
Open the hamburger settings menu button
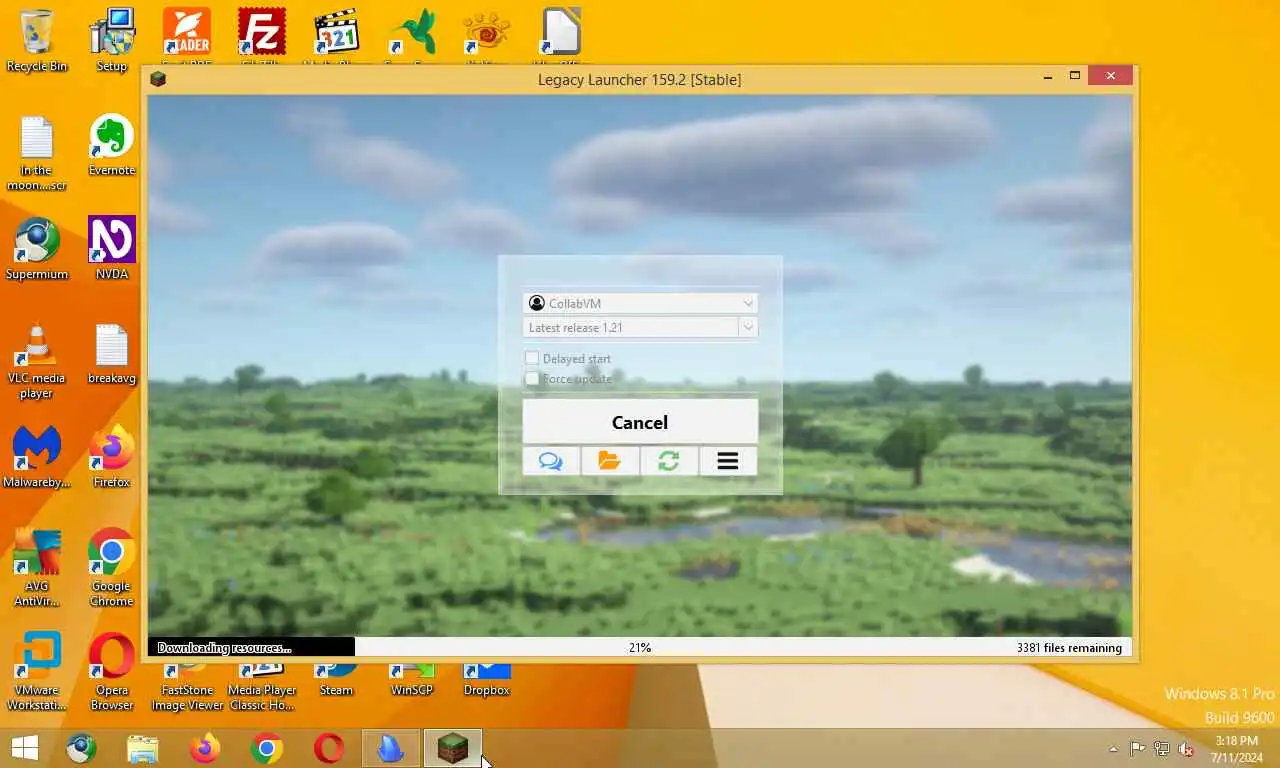[728, 461]
